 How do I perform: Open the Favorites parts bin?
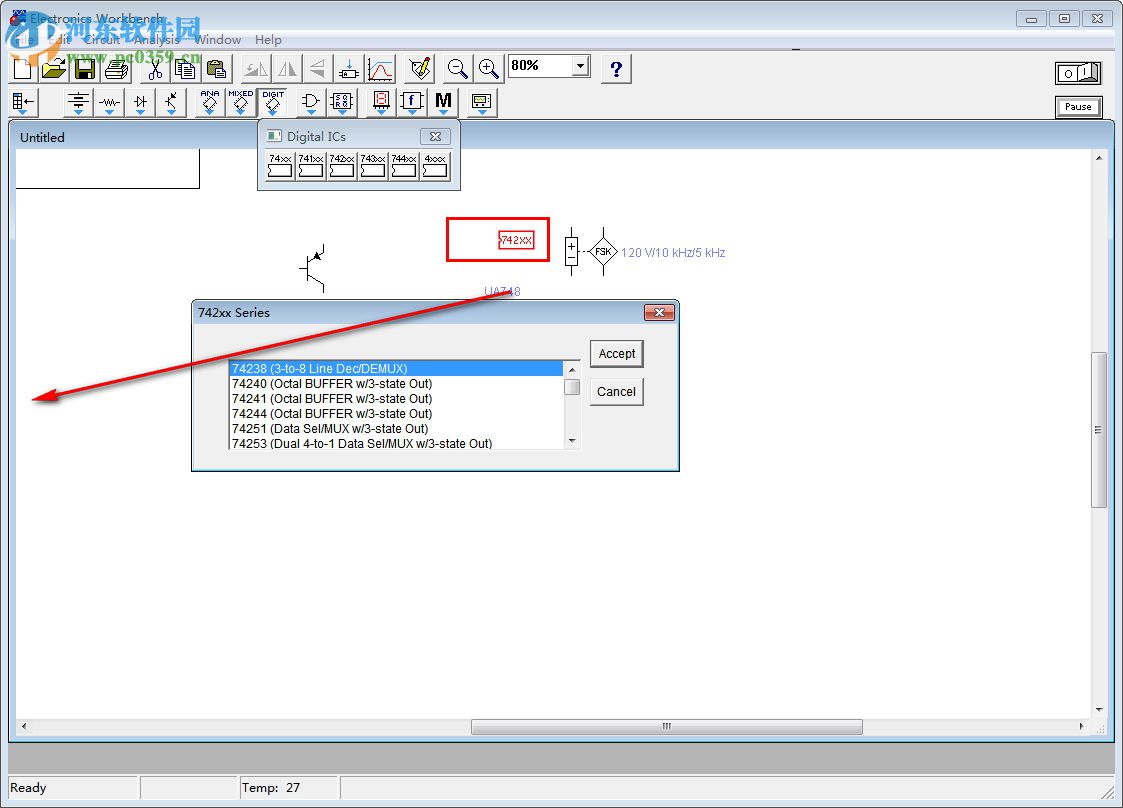click(x=24, y=102)
